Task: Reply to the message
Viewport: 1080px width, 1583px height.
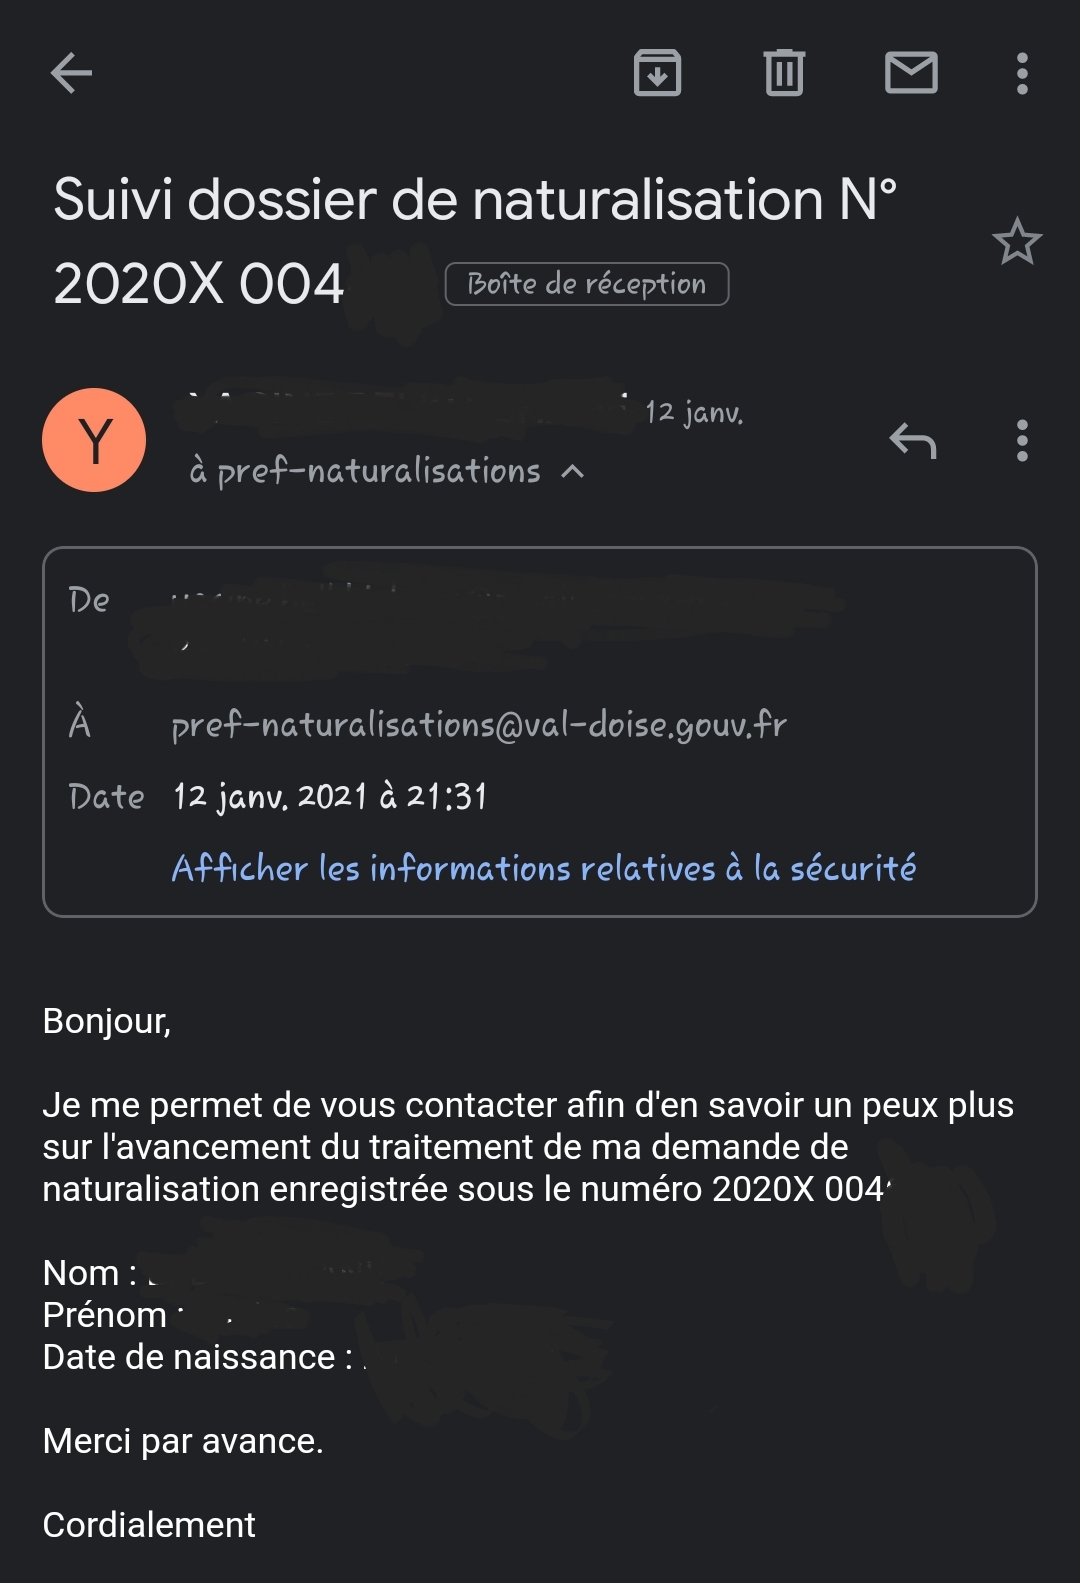Action: pyautogui.click(x=912, y=440)
